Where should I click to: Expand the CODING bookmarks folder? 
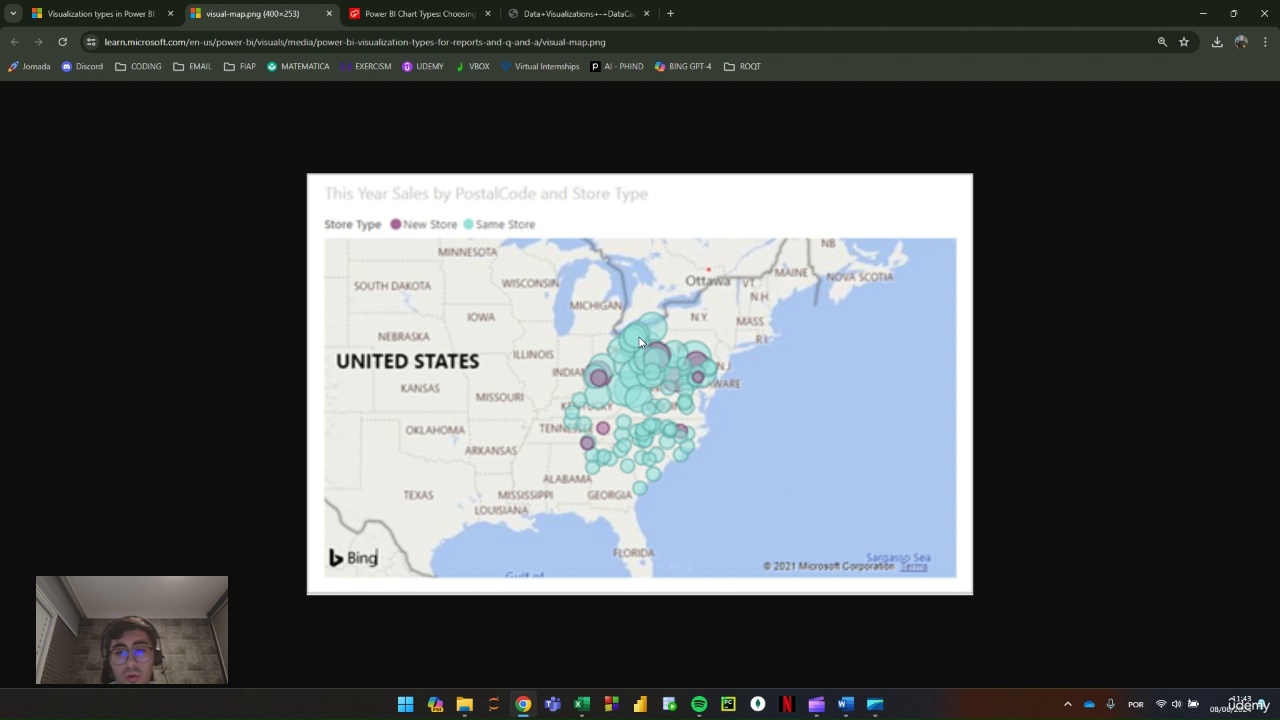[138, 67]
